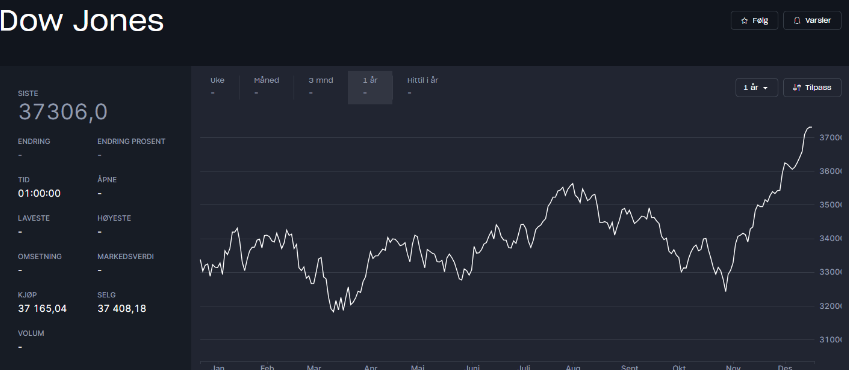The width and height of the screenshot is (849, 370).
Task: Select the highlighted 1 år tab
Action: click(370, 87)
